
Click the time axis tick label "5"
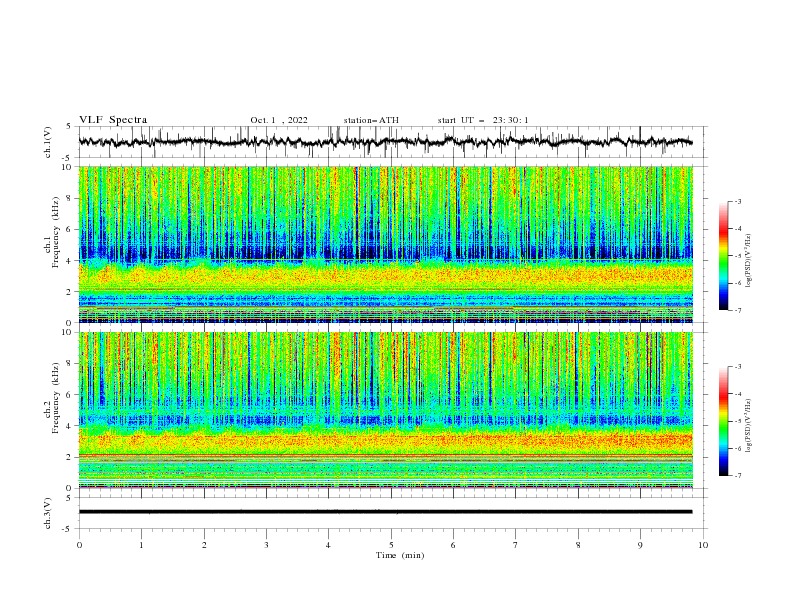pyautogui.click(x=391, y=545)
